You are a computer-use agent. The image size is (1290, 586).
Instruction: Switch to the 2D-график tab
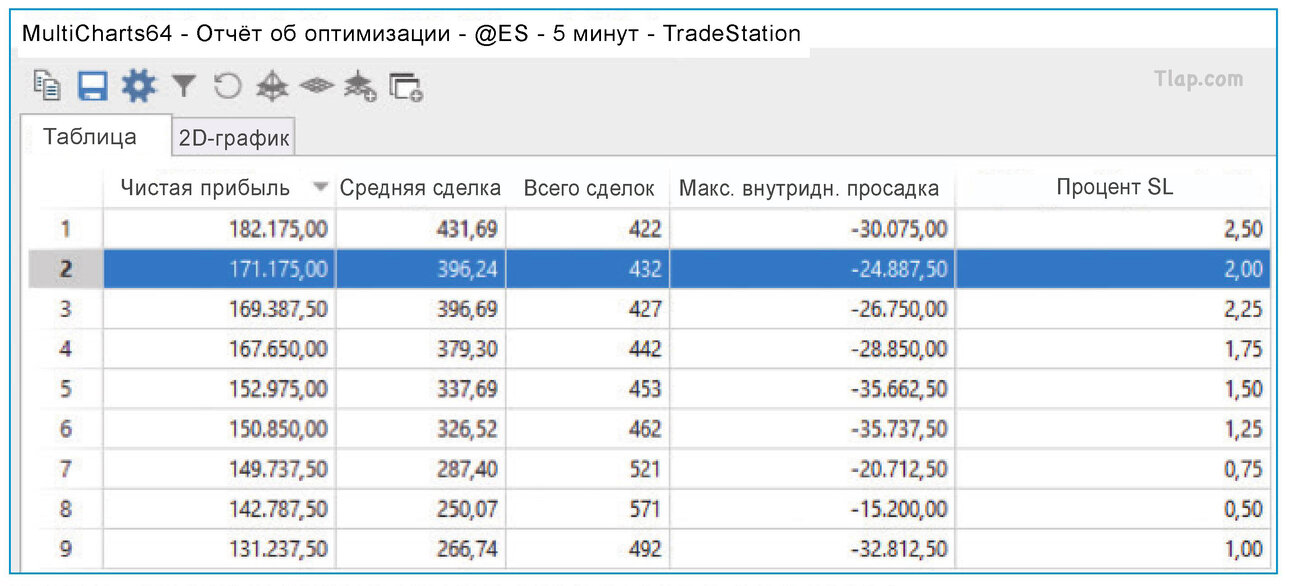[x=234, y=139]
